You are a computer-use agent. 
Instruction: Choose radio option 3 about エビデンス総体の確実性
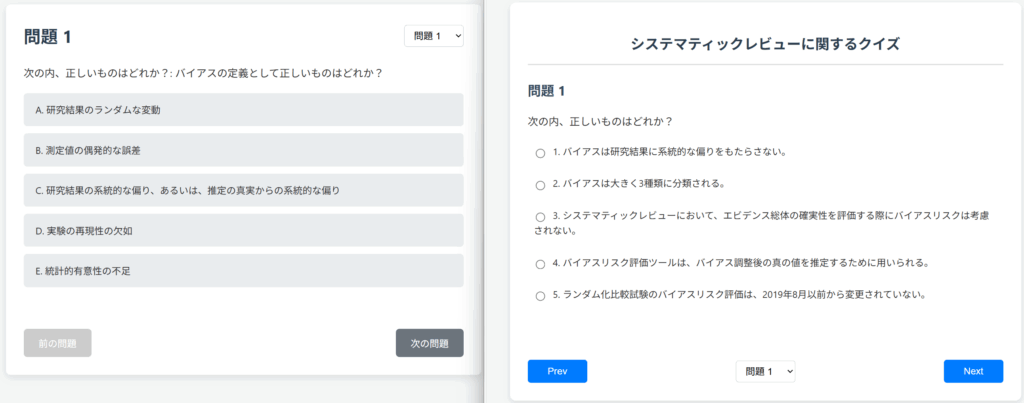[x=540, y=217]
